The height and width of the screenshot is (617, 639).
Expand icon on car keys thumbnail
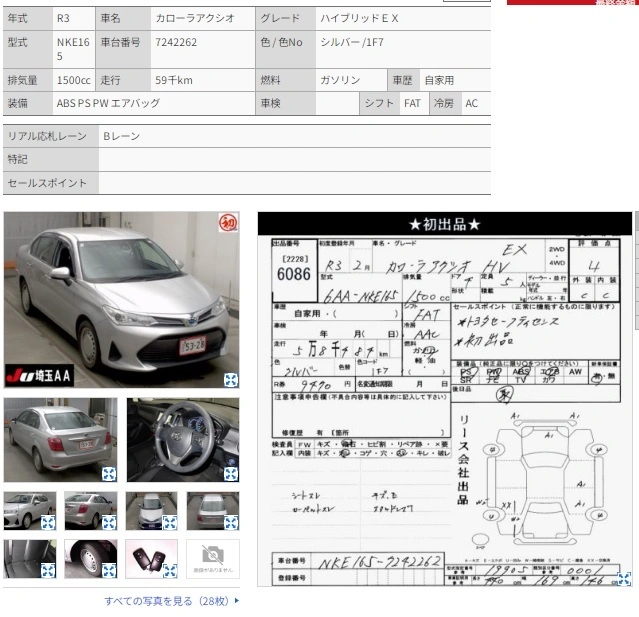point(170,571)
